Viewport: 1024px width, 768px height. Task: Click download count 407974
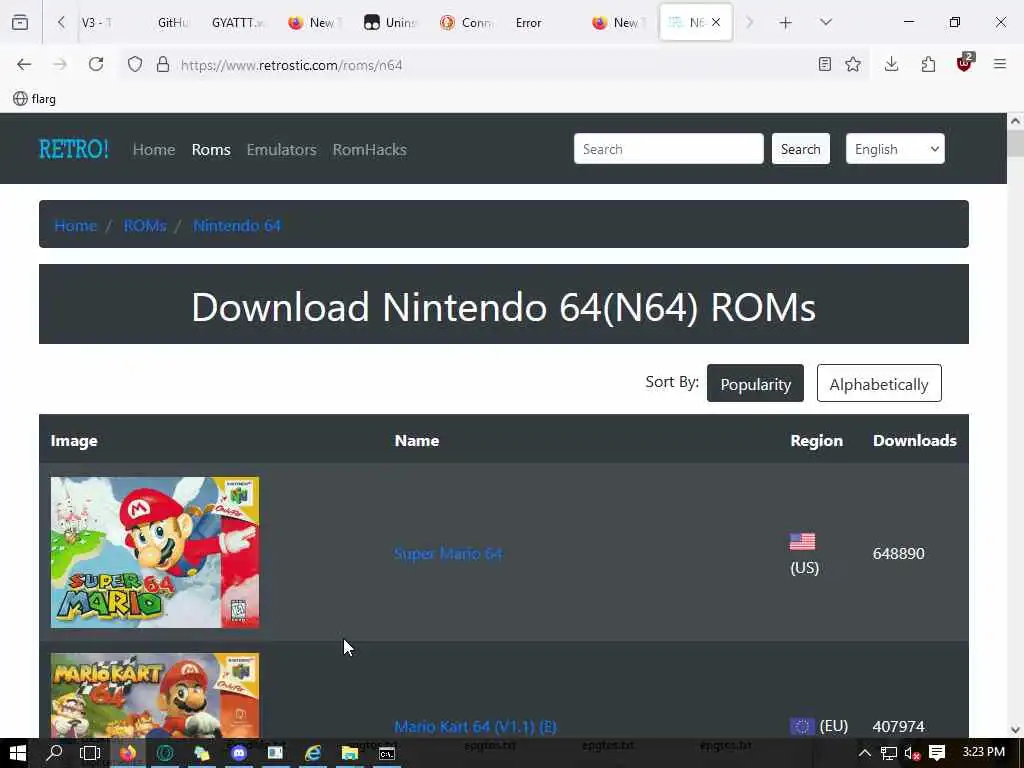click(899, 726)
